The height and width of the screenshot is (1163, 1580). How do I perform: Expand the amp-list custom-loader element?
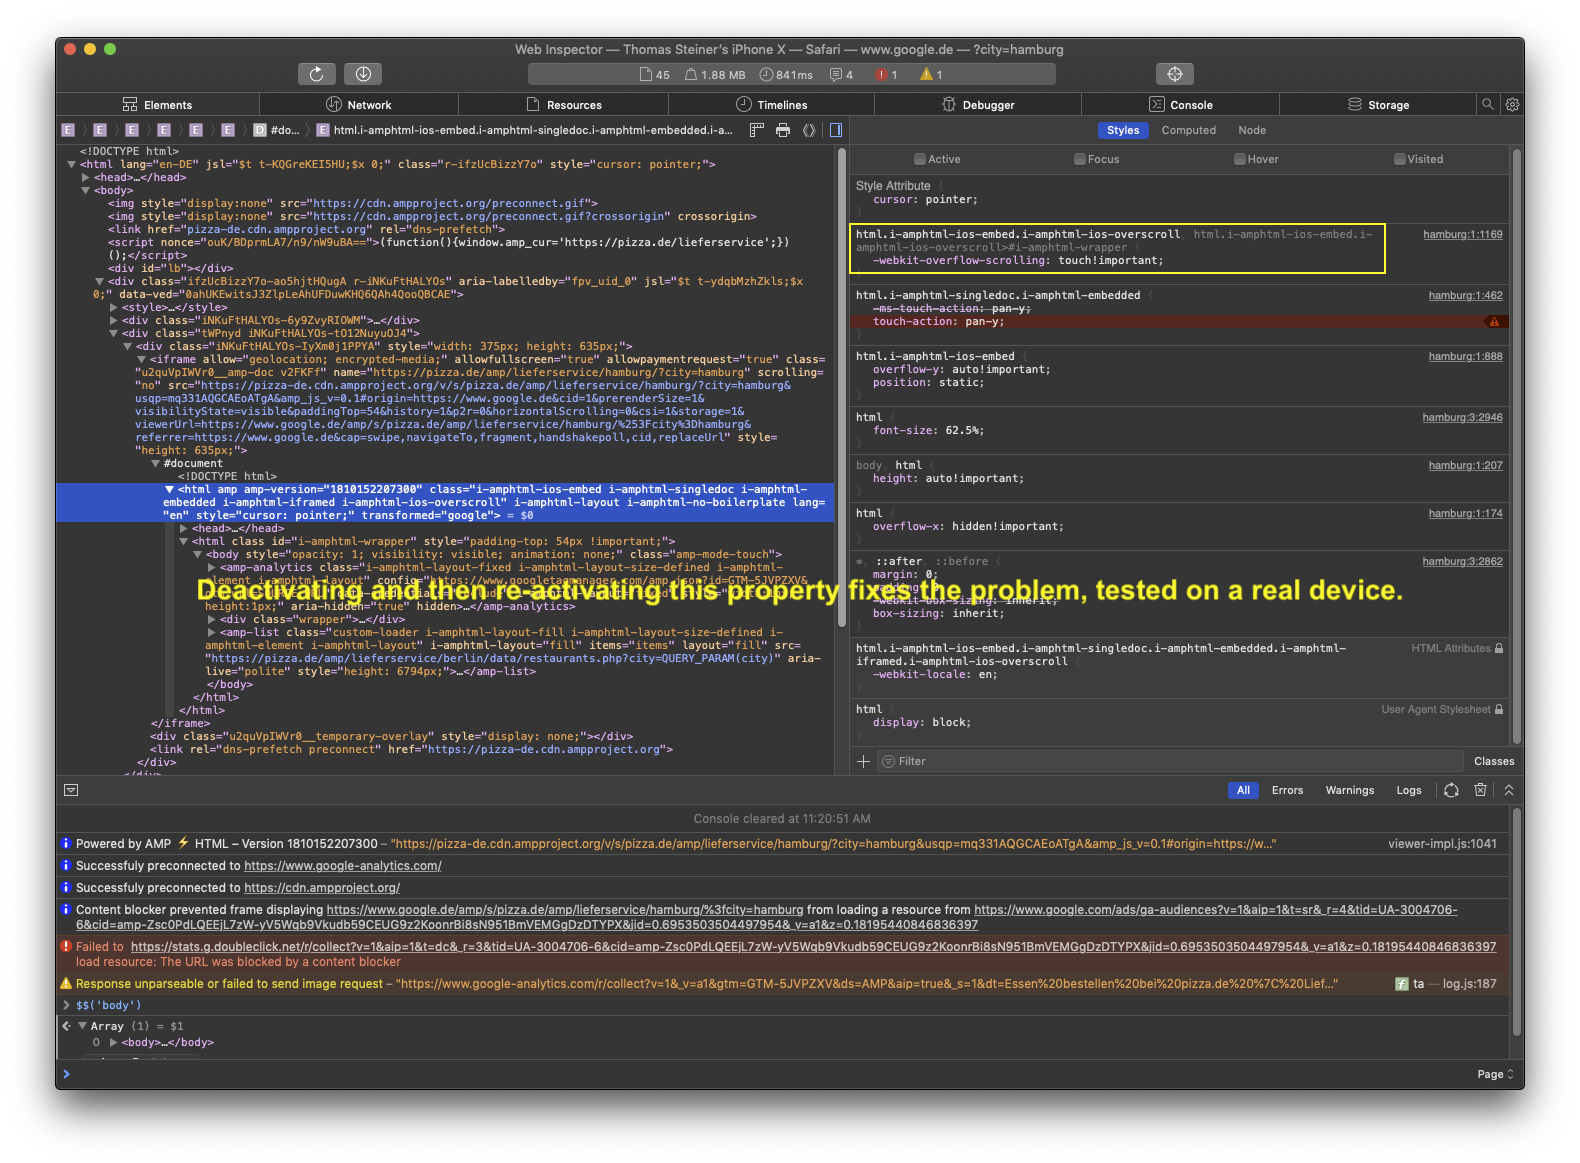211,633
